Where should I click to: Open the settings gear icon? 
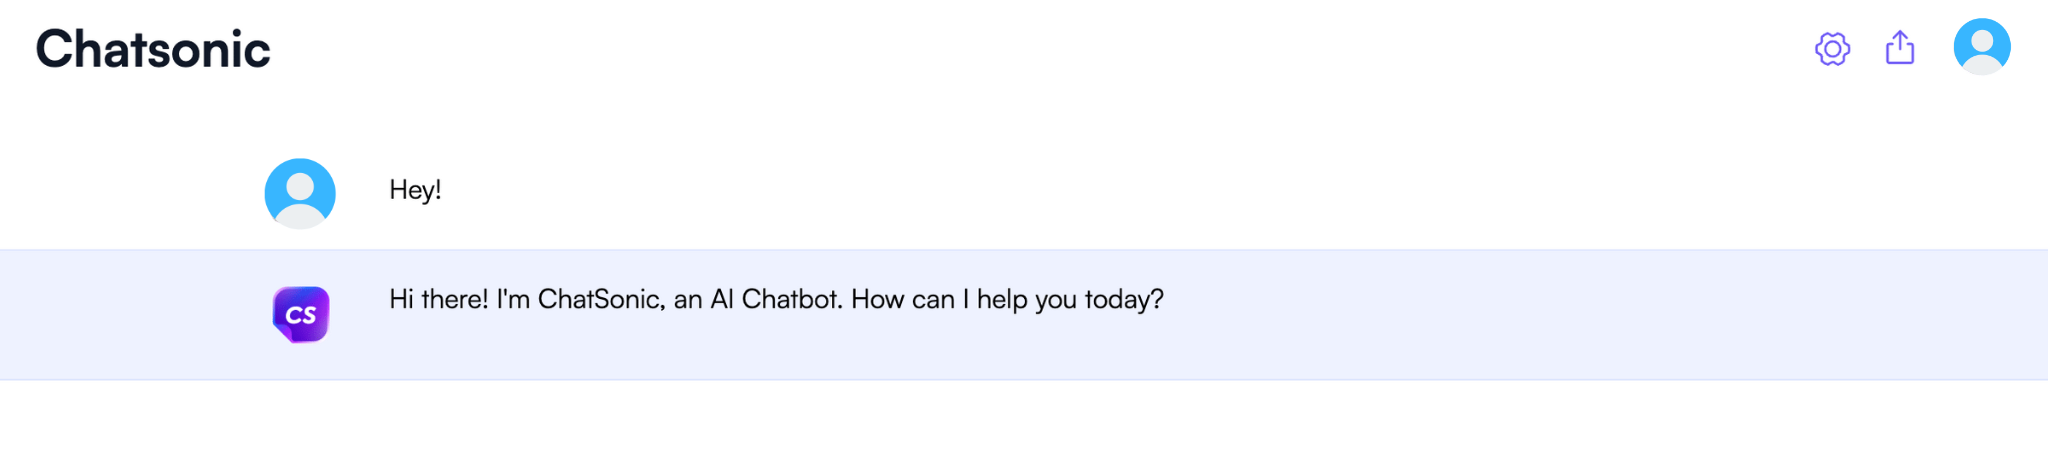point(1832,49)
